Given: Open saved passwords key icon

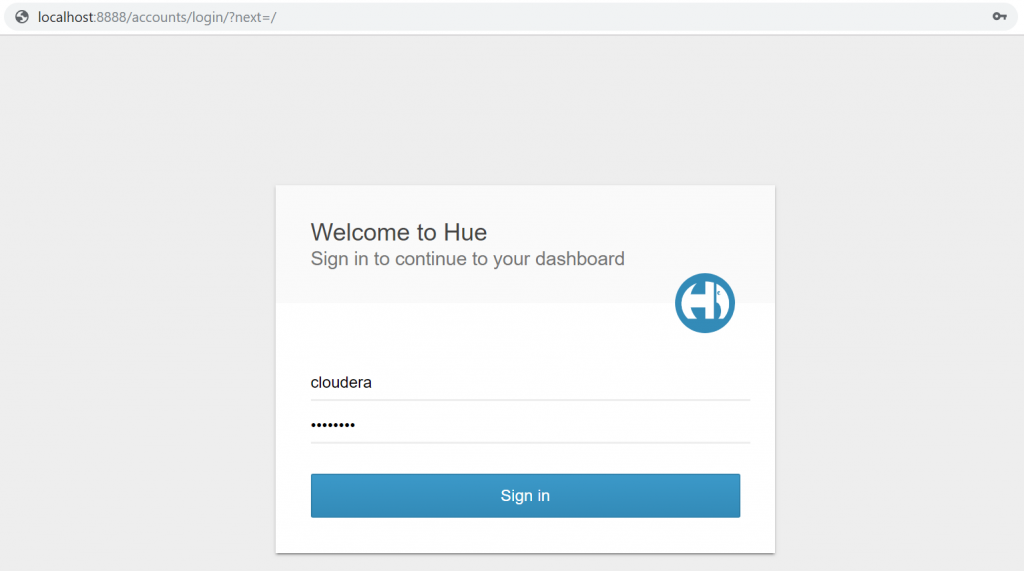Looking at the screenshot, I should 999,16.
